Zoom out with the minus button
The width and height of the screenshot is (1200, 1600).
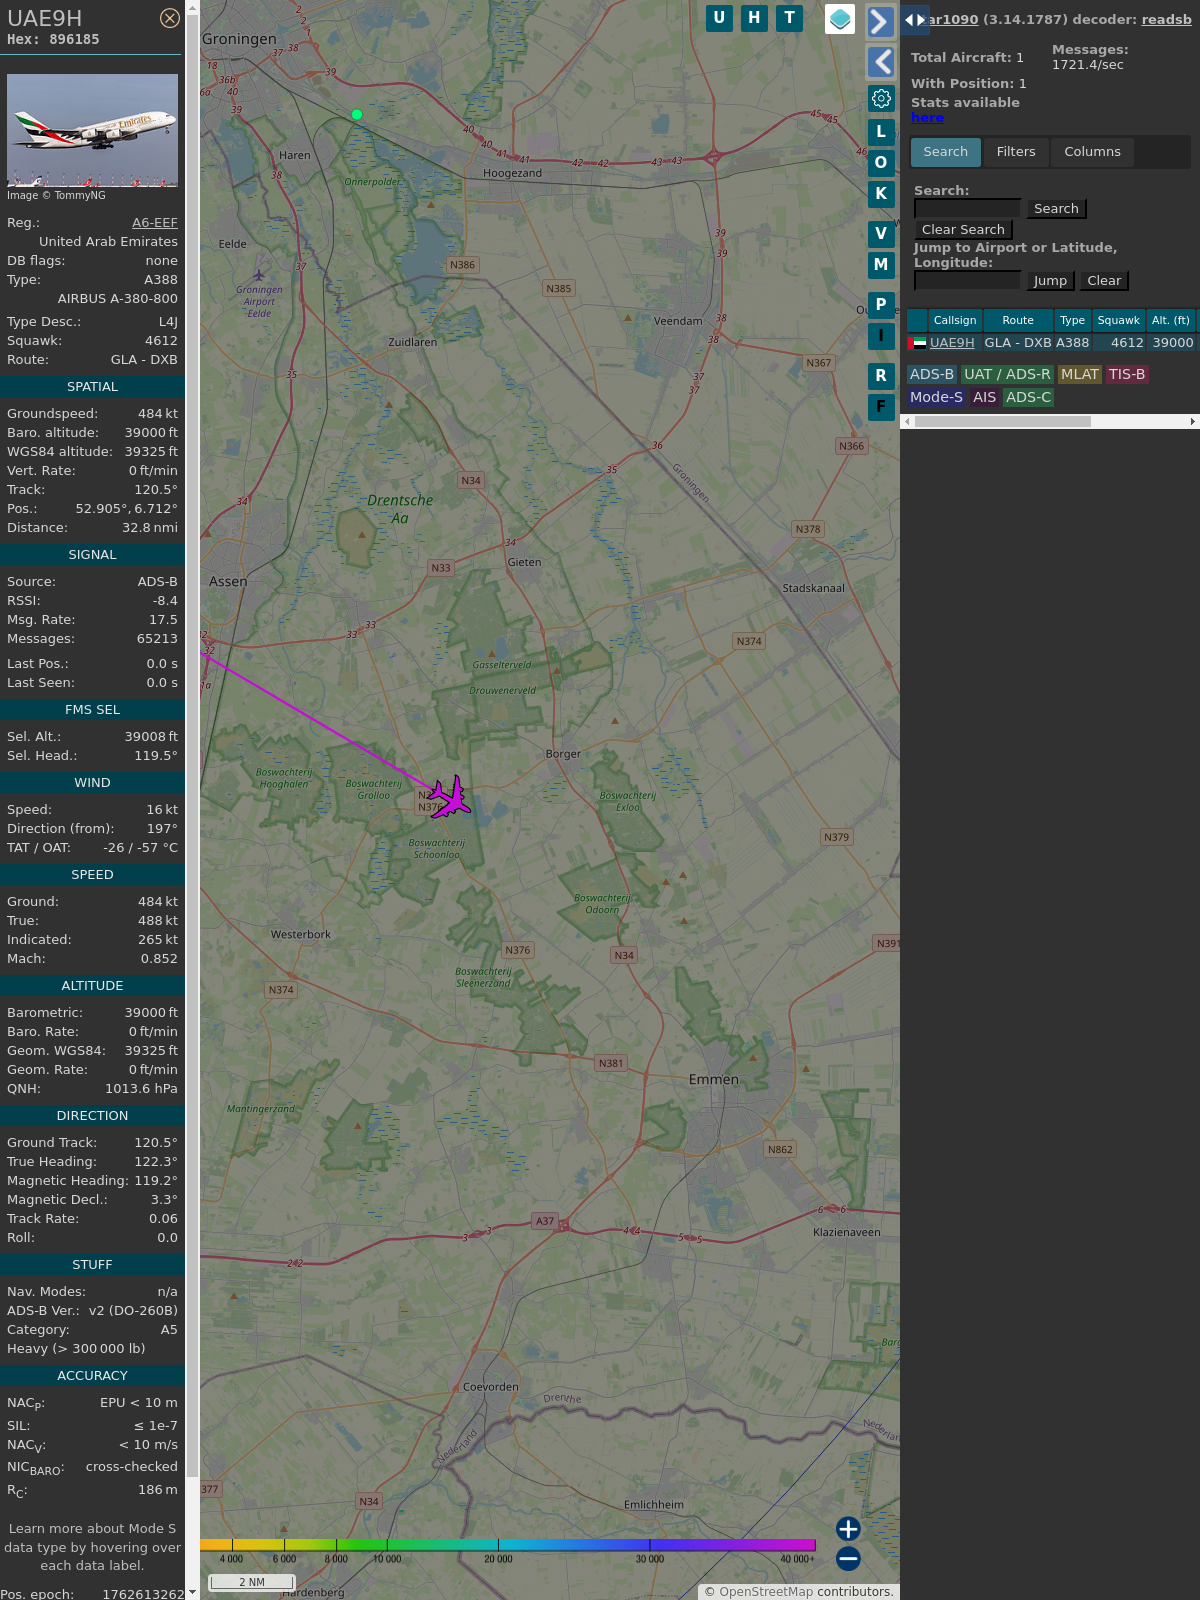[848, 1558]
